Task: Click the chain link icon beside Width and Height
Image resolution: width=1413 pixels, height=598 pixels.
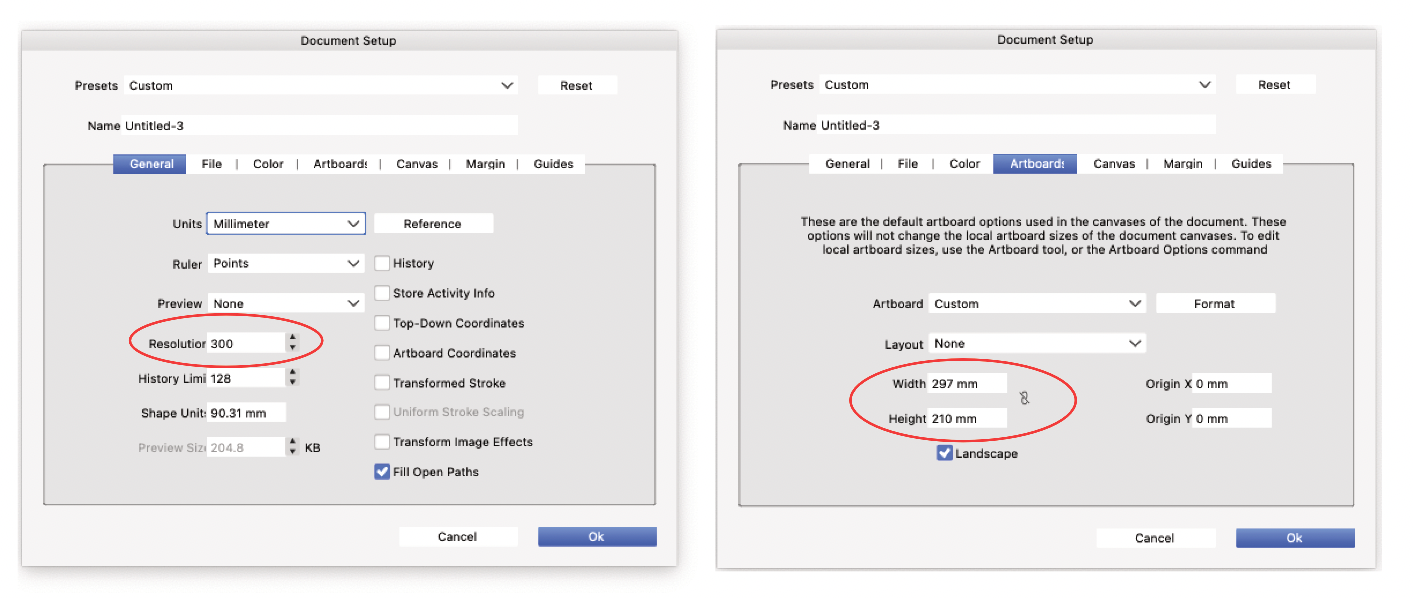Action: pos(1024,399)
